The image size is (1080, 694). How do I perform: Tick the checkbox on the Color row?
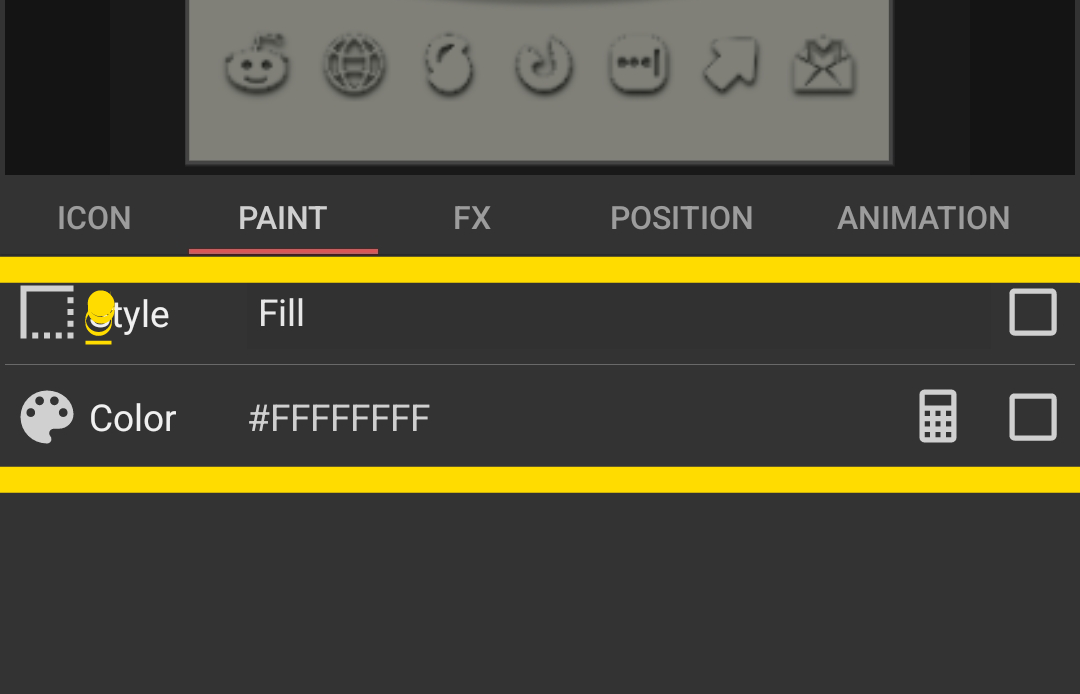click(1032, 417)
